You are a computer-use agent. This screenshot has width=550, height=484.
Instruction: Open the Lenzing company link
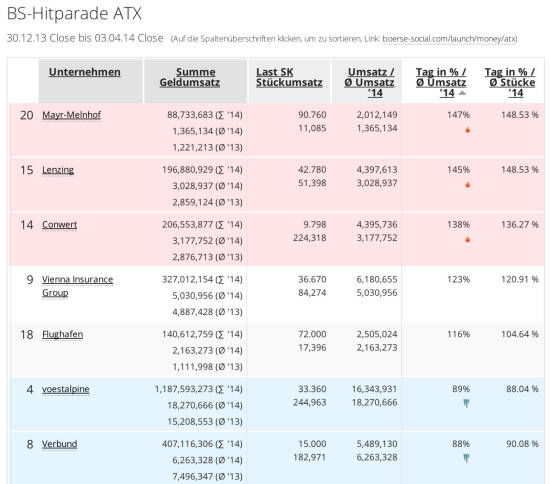coord(58,170)
